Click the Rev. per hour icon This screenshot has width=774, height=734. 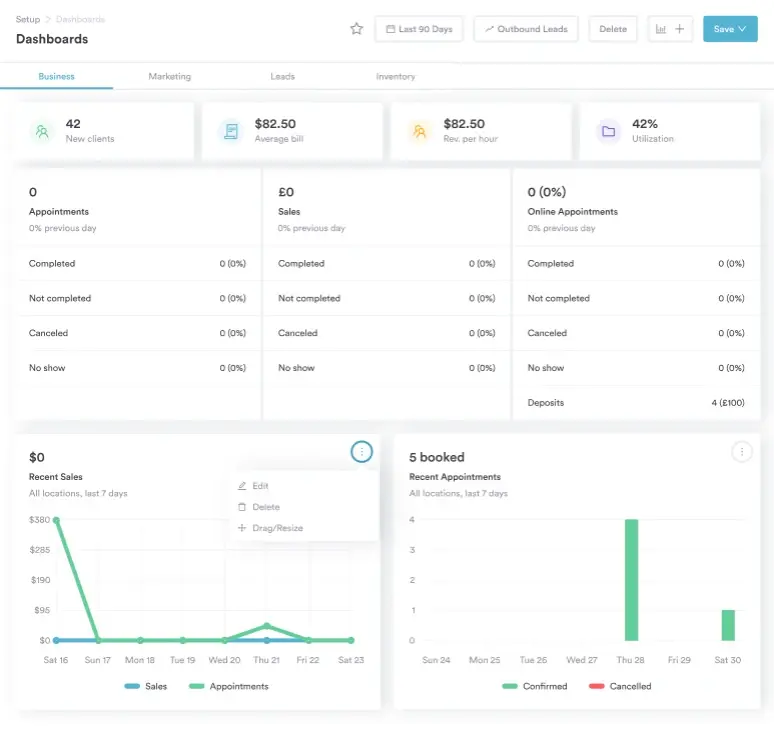[419, 131]
